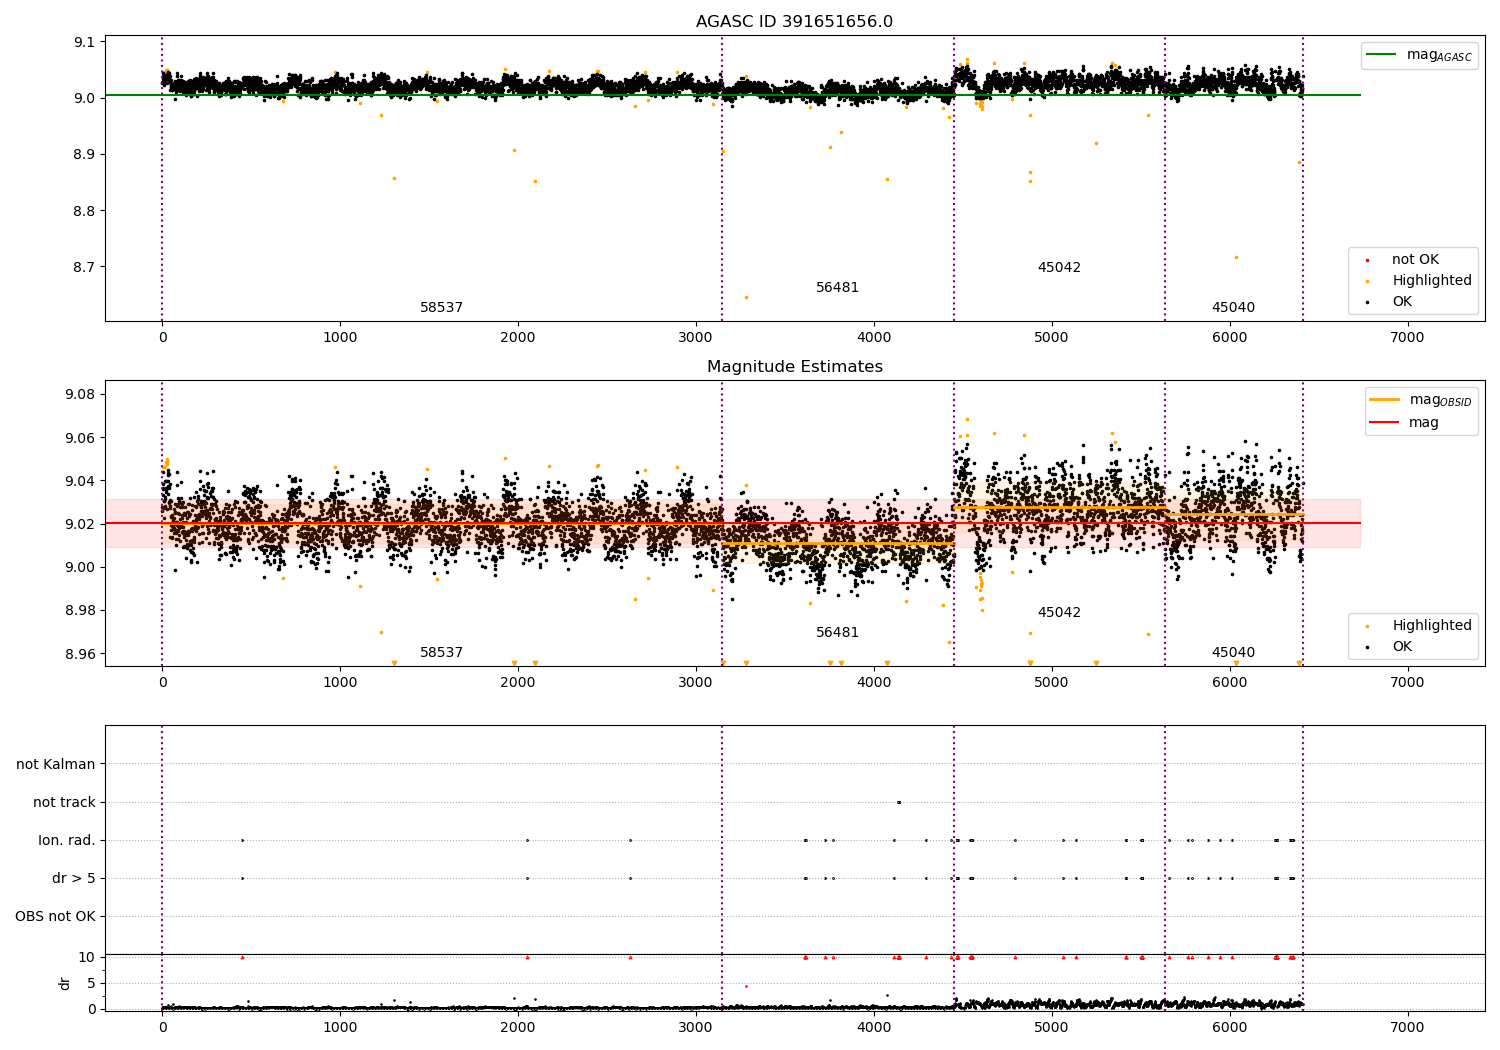Click obsid label 45042 in the top plot

1059,268
